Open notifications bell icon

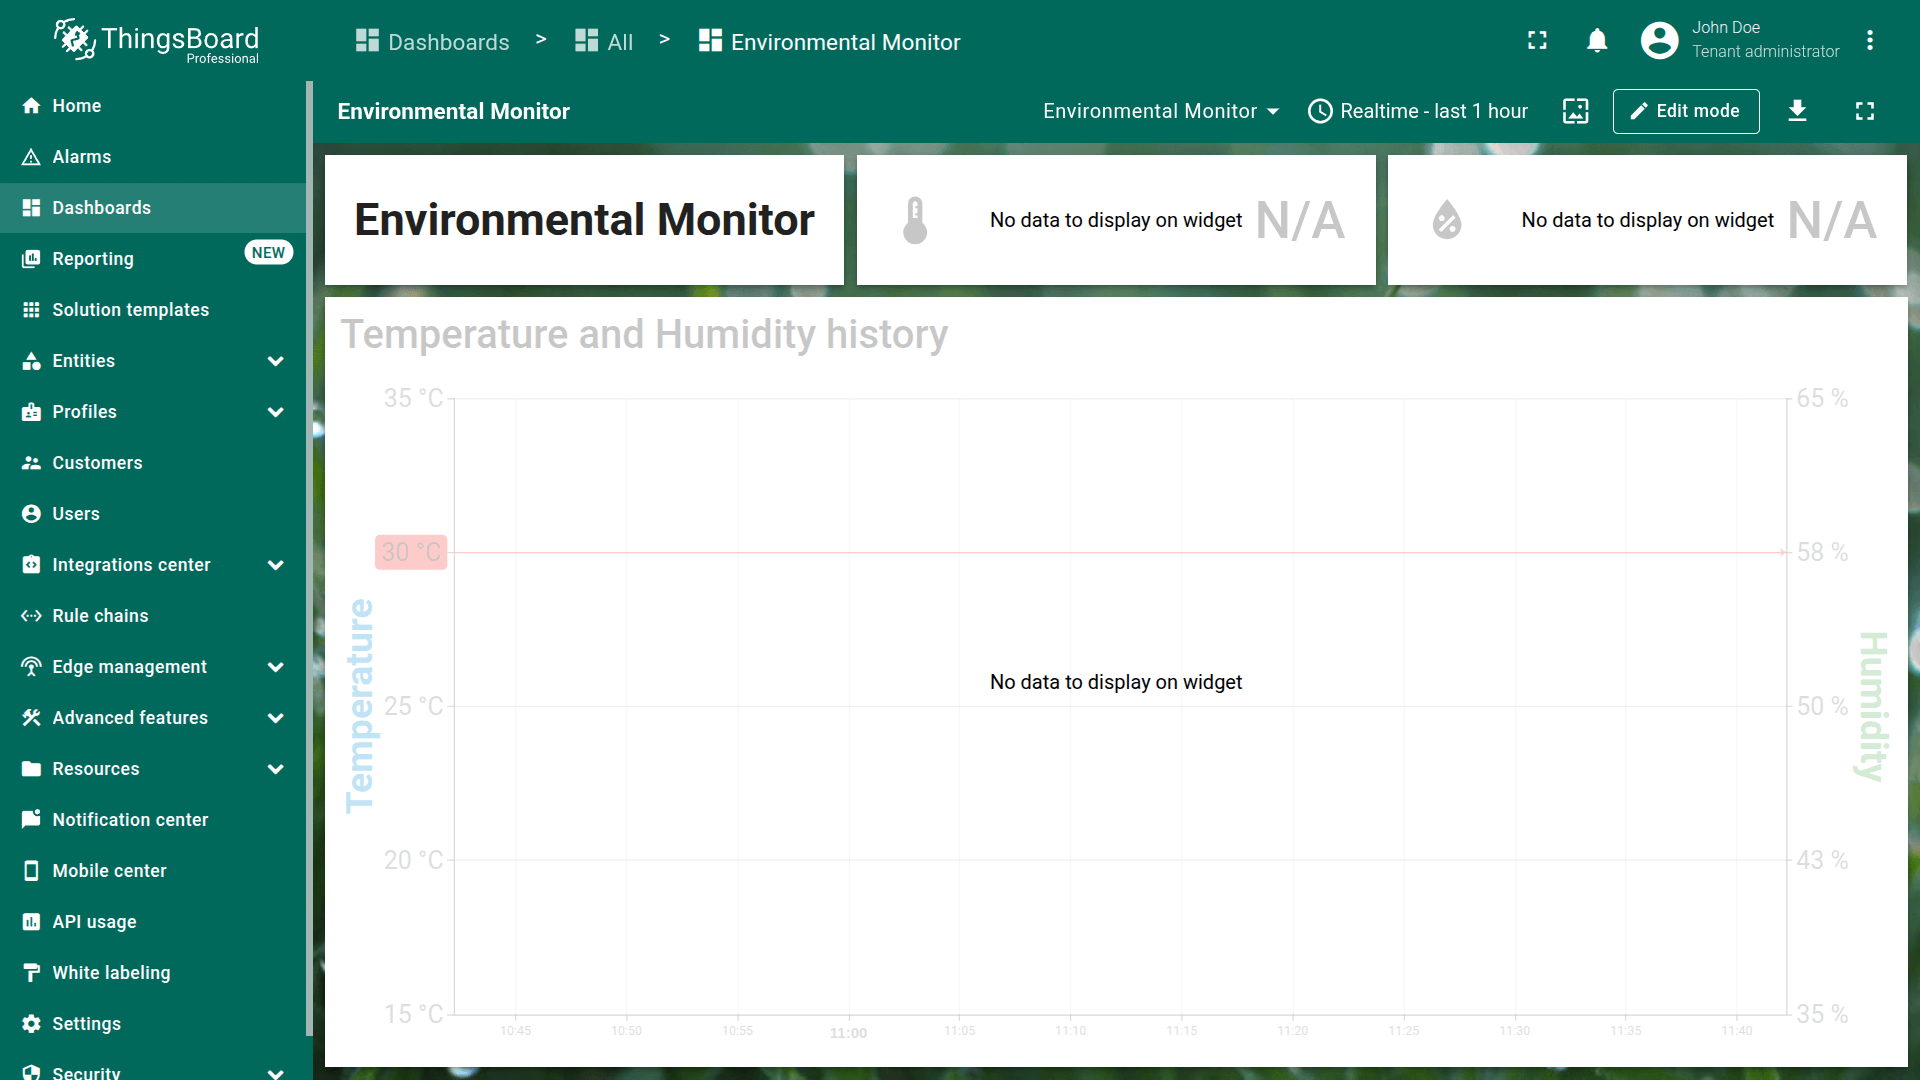(1597, 41)
